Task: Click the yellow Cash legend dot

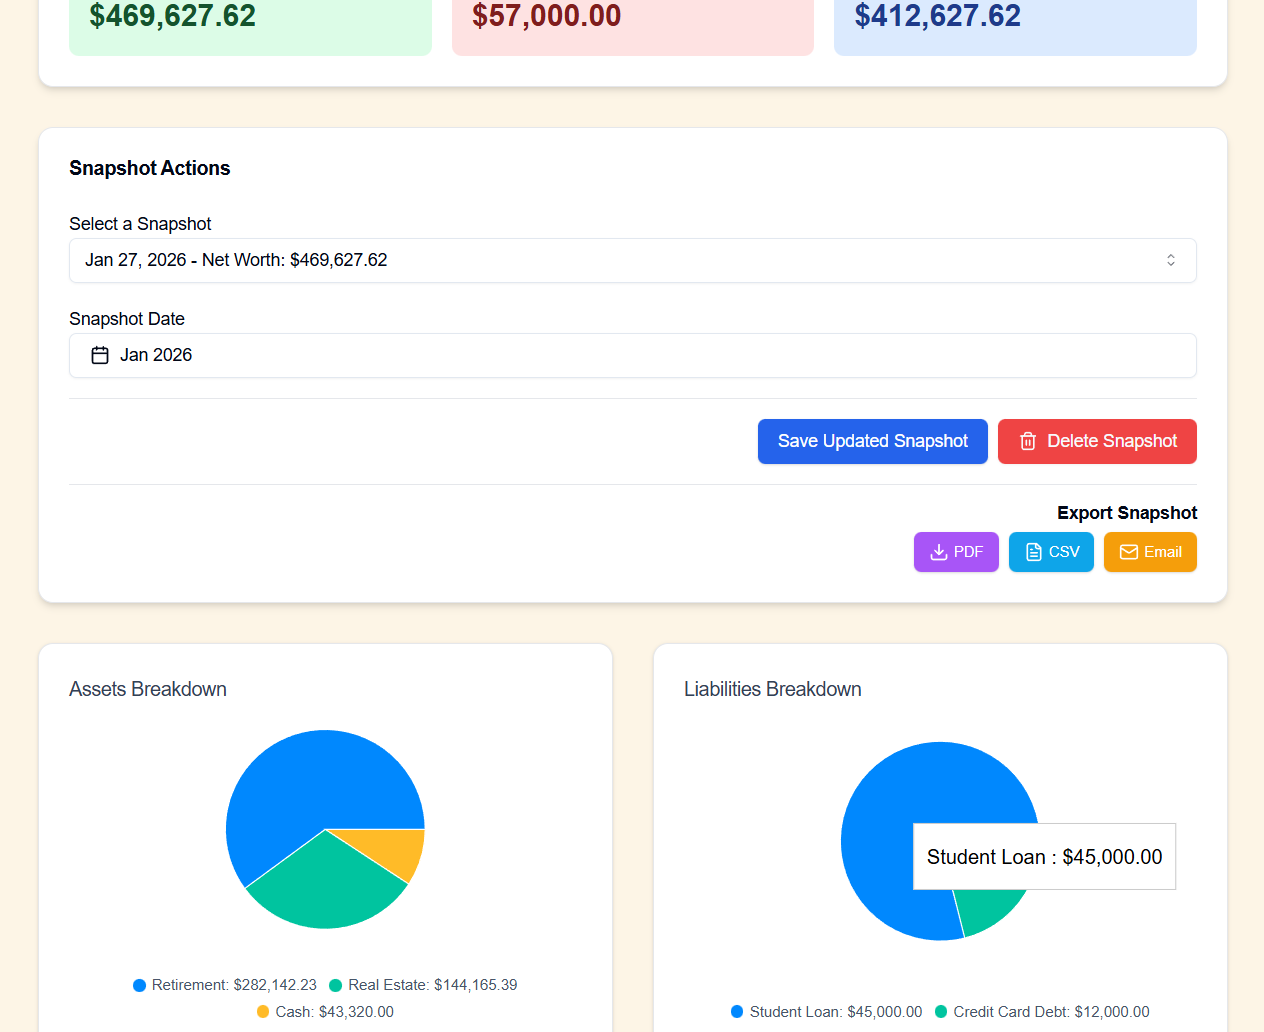Action: coord(262,1012)
